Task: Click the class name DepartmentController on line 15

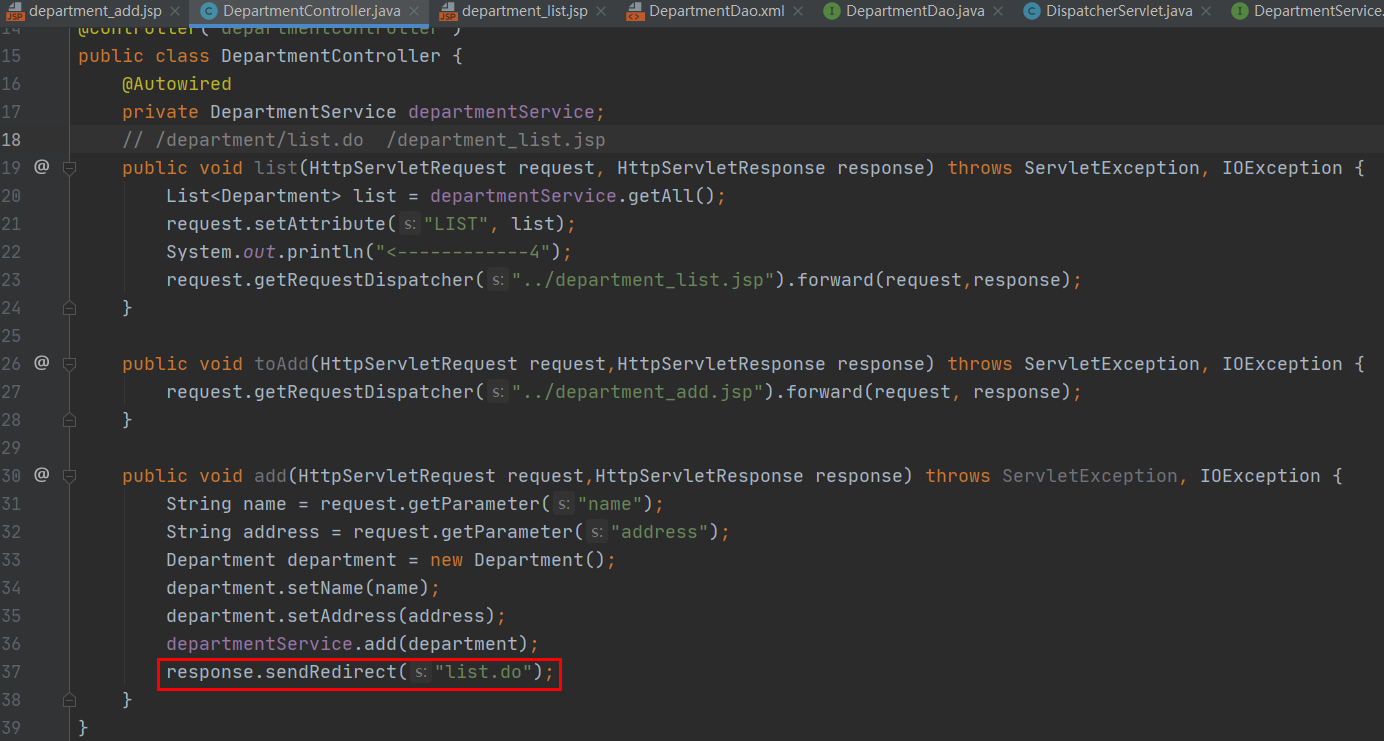Action: point(331,56)
